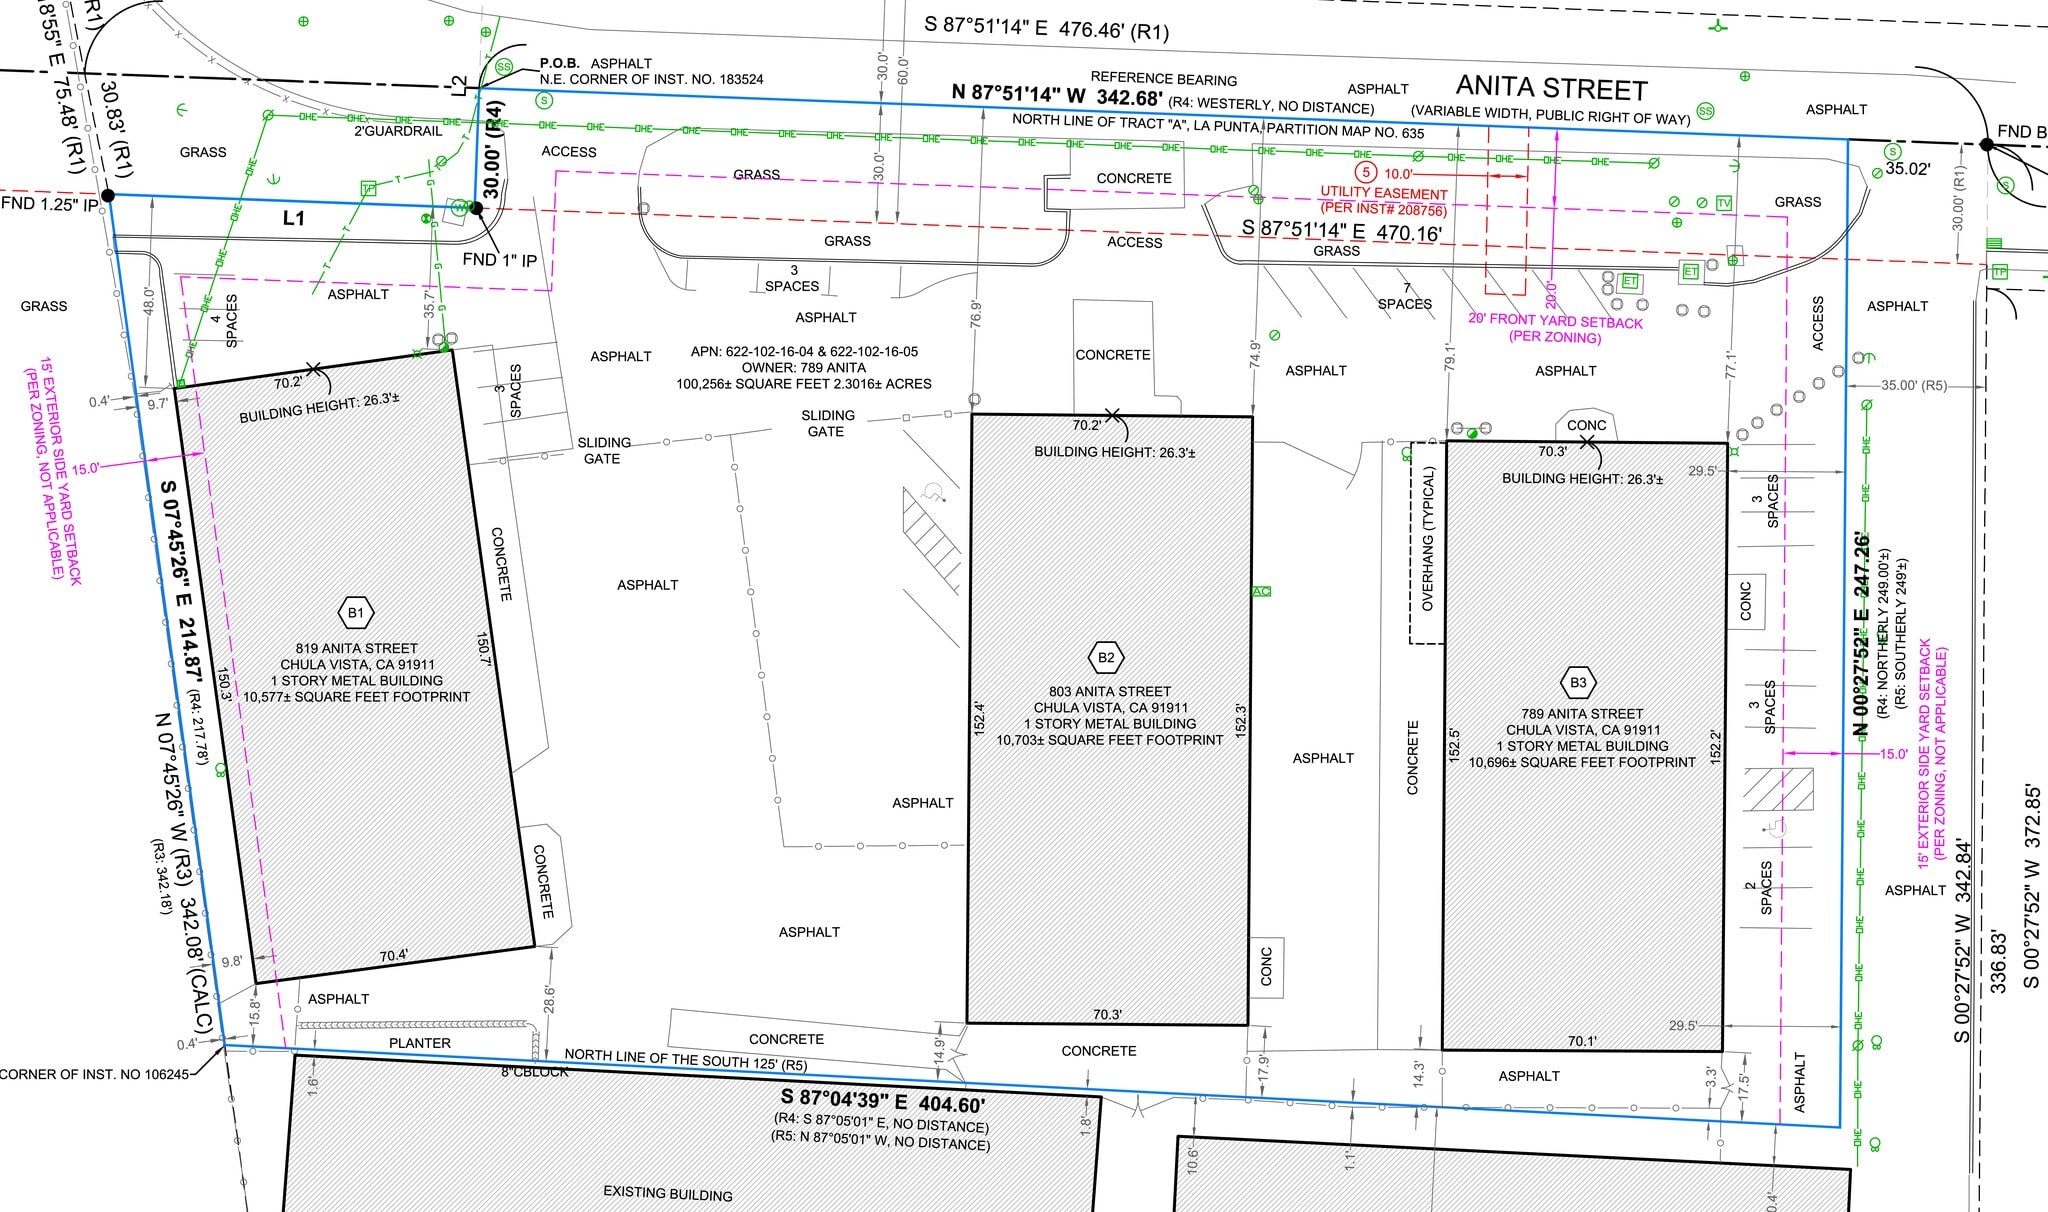Screen dimensions: 2048x1212
Task: Click the 77.1' setback dimension
Action: pyautogui.click(x=1730, y=364)
